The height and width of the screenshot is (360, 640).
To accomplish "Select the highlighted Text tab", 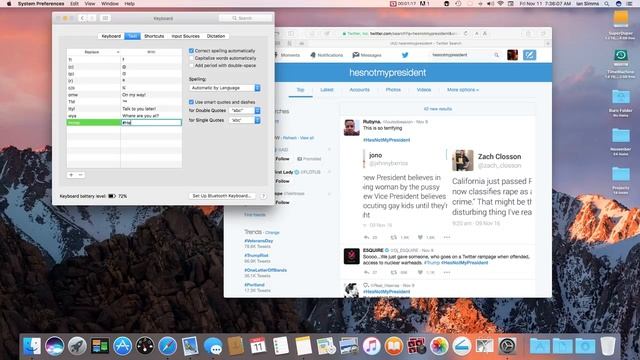I will click(132, 36).
